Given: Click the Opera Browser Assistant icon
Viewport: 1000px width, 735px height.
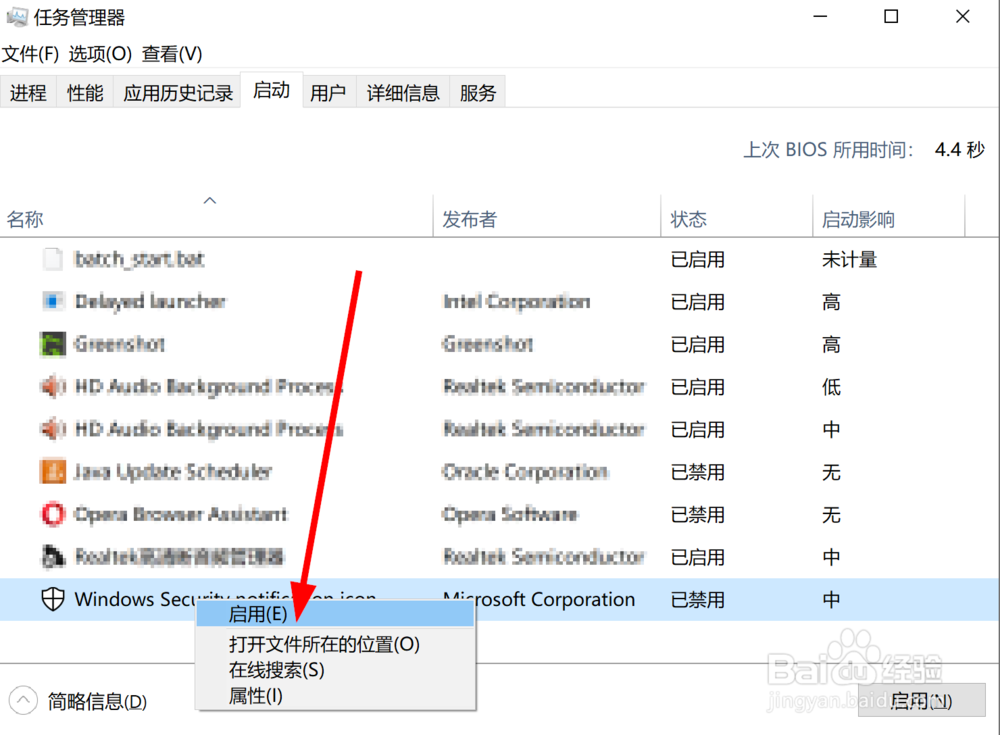Looking at the screenshot, I should [x=52, y=514].
